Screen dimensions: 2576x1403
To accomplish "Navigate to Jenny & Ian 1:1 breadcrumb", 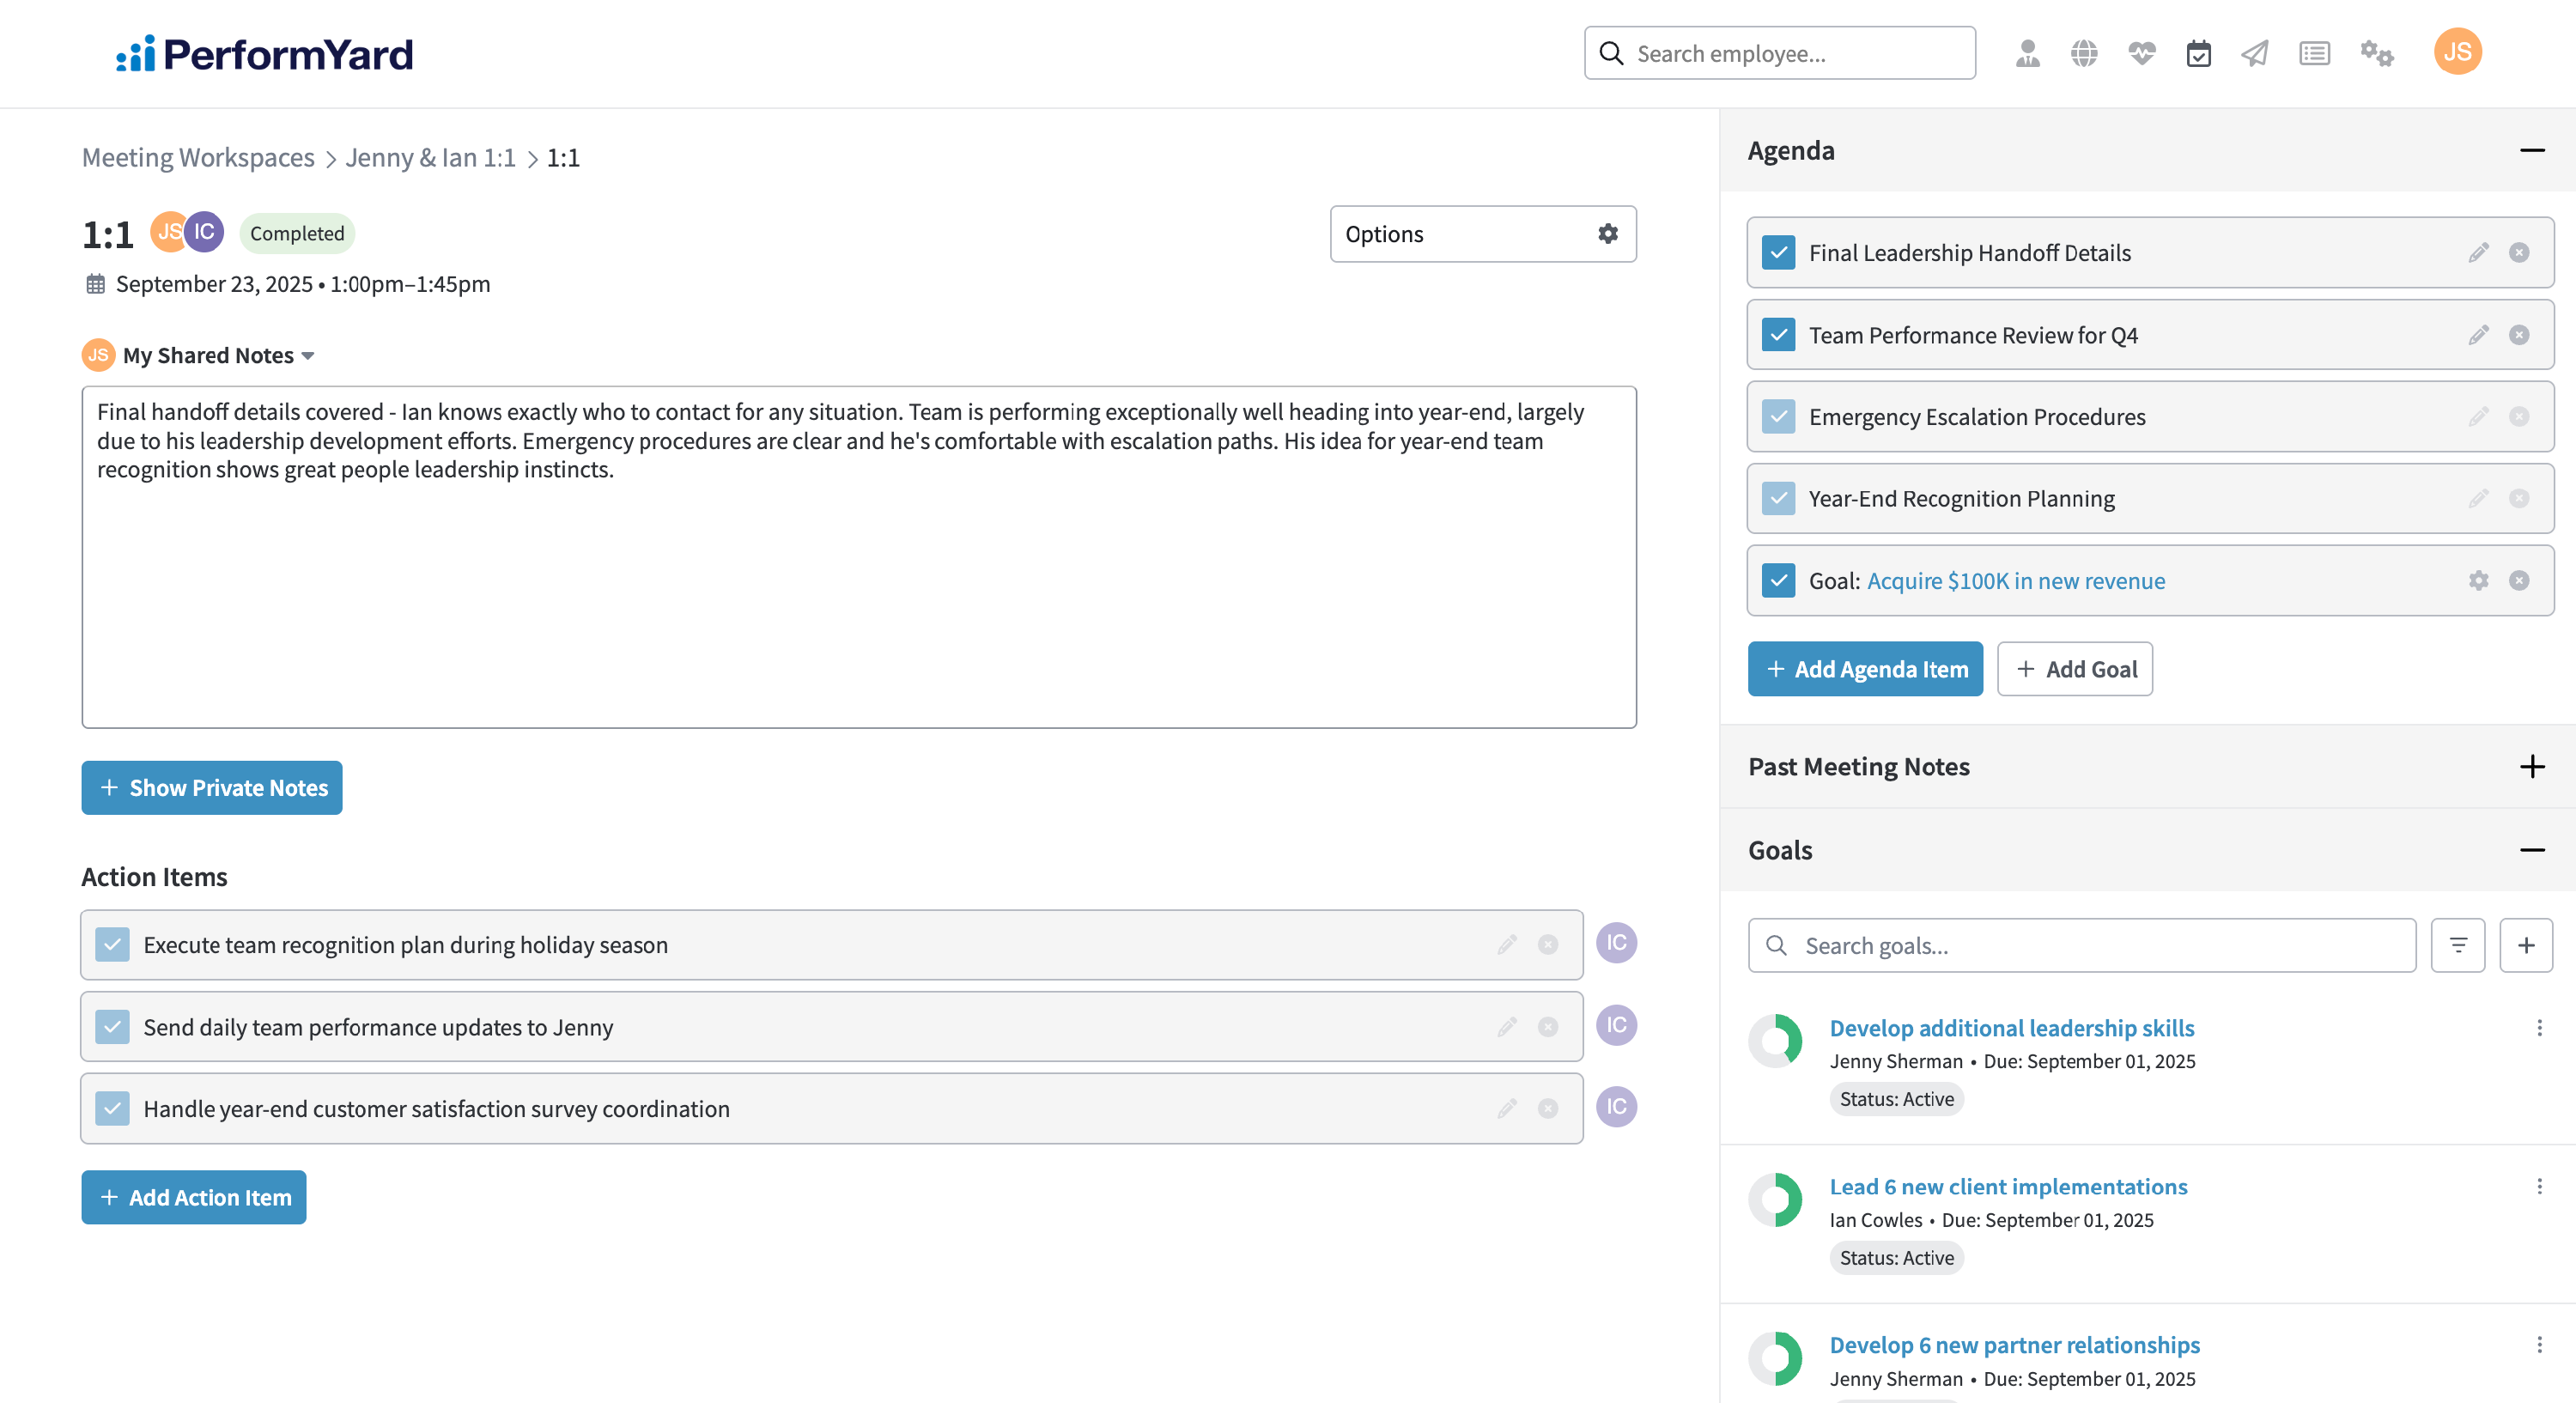I will pos(430,157).
